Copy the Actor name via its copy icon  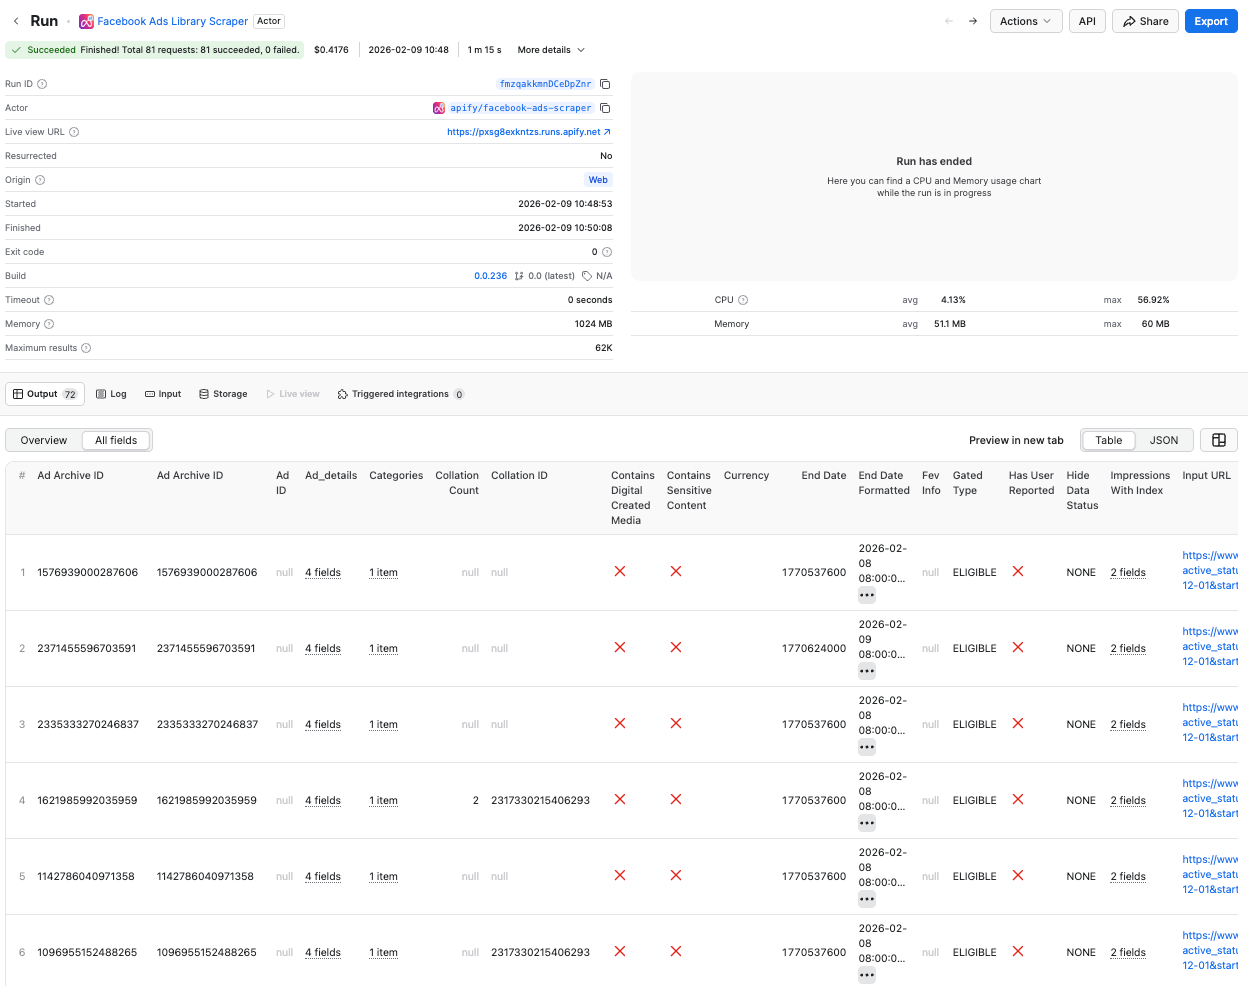[x=604, y=107]
